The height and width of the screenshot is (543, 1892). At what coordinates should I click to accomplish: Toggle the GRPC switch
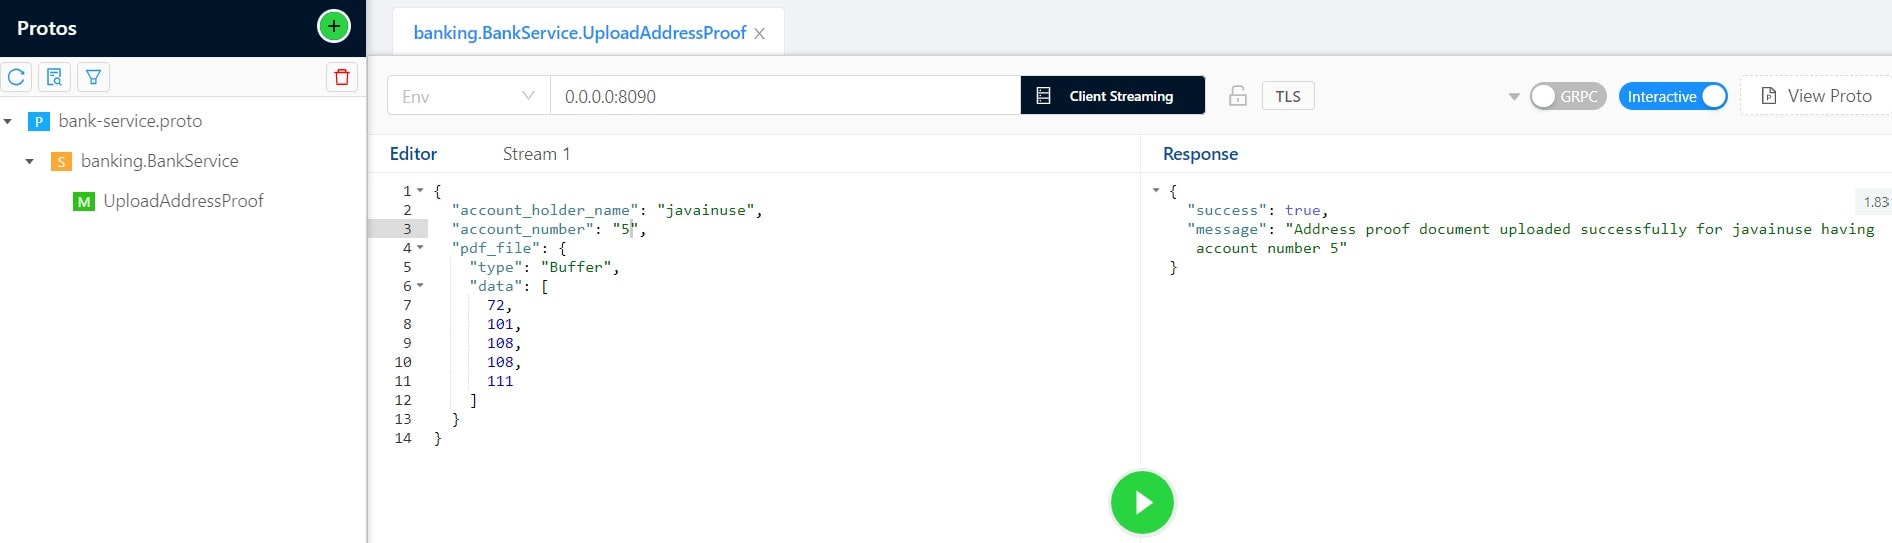pyautogui.click(x=1568, y=96)
